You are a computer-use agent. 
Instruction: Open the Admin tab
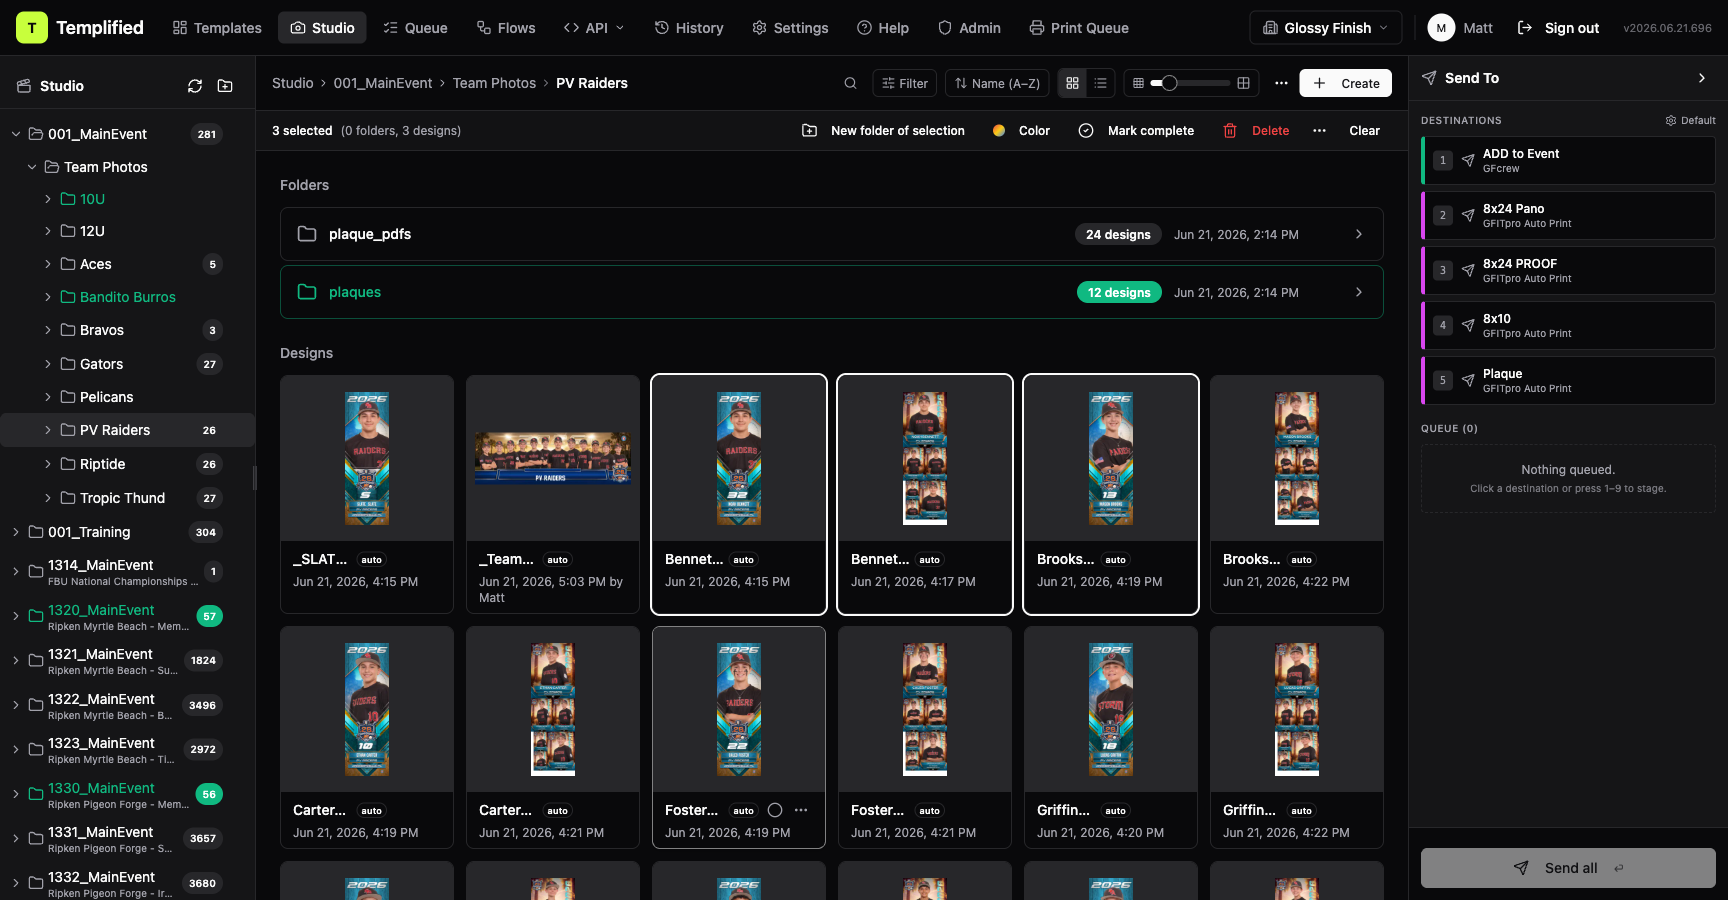[x=969, y=28]
